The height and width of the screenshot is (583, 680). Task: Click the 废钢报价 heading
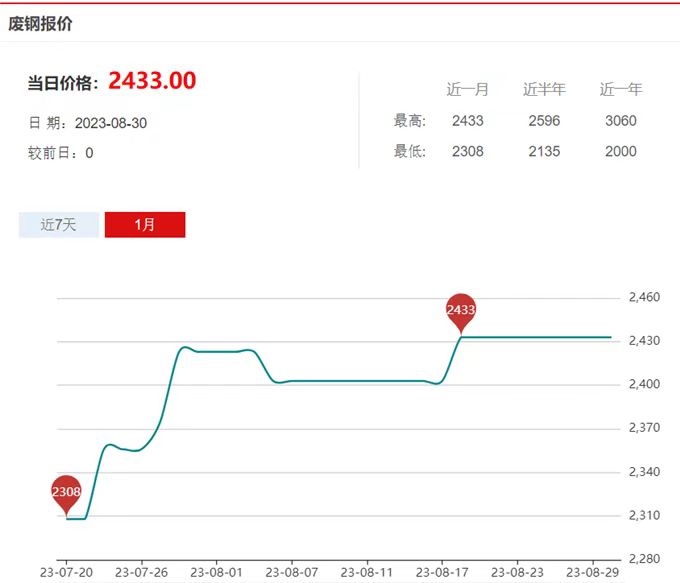tap(40, 23)
